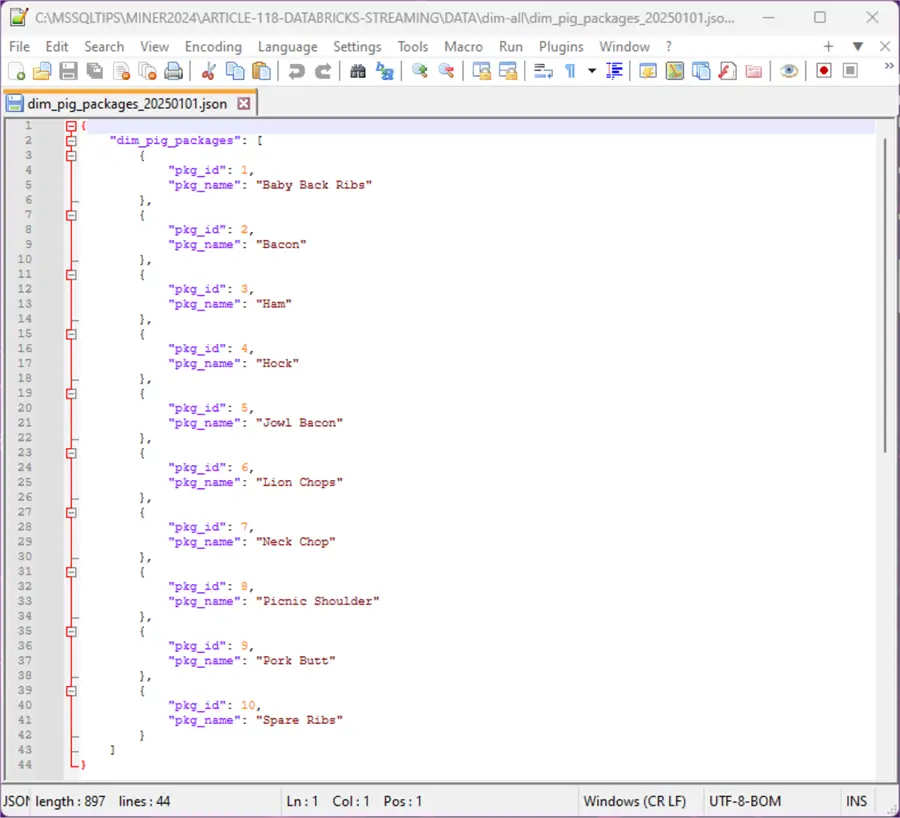Toggle synchronized horizontal scrolling
900x818 pixels.
click(508, 71)
